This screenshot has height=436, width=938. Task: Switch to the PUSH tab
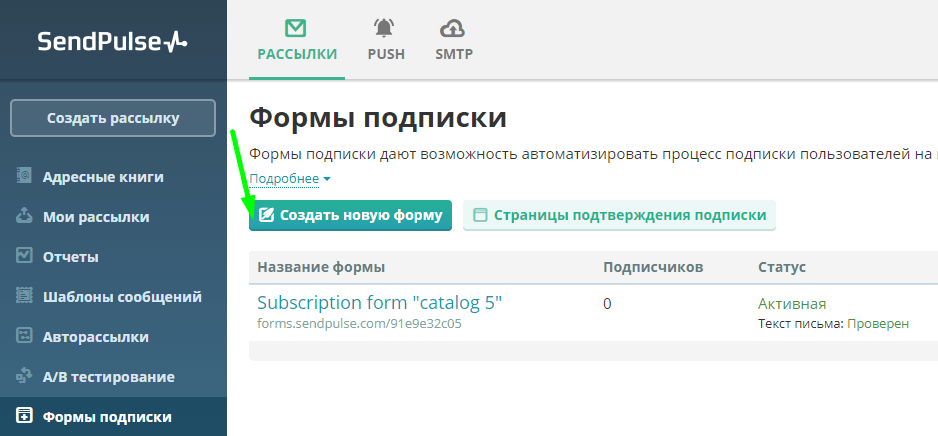386,54
